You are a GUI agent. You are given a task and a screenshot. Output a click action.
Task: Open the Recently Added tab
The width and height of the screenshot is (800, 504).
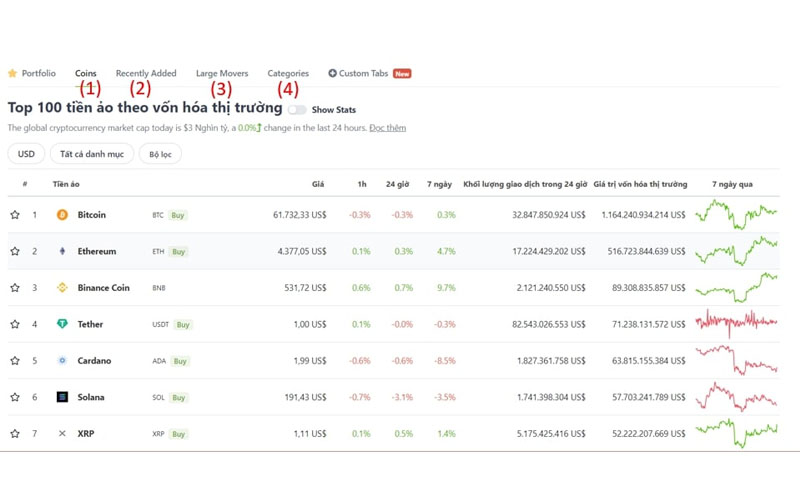point(146,73)
